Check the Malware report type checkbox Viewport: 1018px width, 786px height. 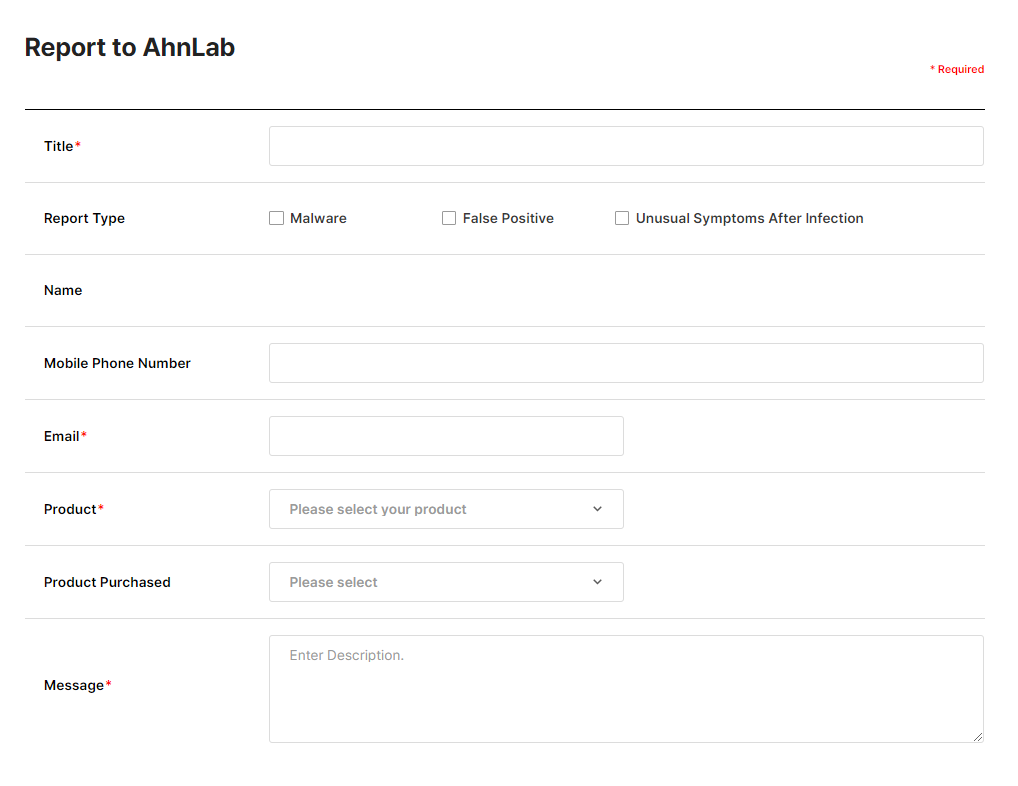tap(277, 218)
